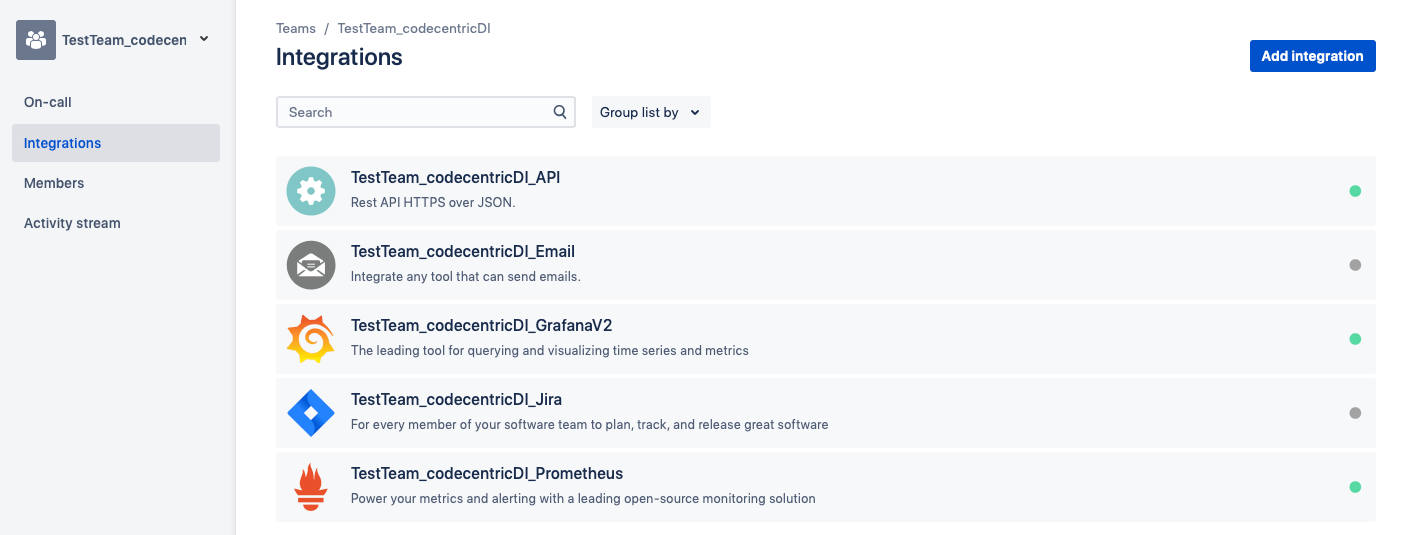Click the magnifier icon in search box
This screenshot has height=535, width=1404.
point(560,112)
